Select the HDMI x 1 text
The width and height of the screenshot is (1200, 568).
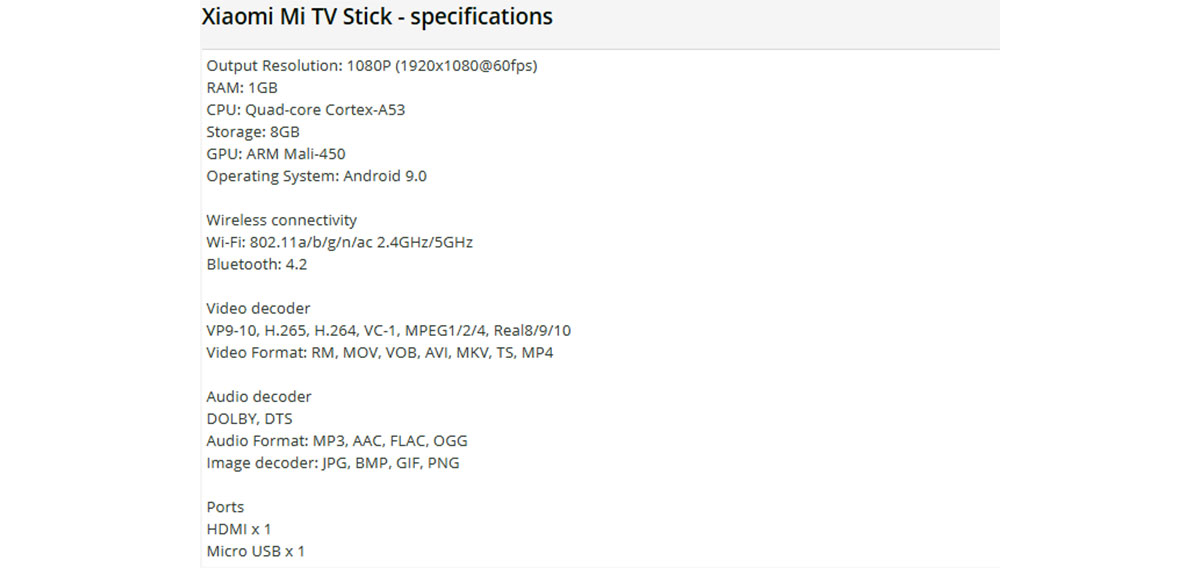click(238, 528)
